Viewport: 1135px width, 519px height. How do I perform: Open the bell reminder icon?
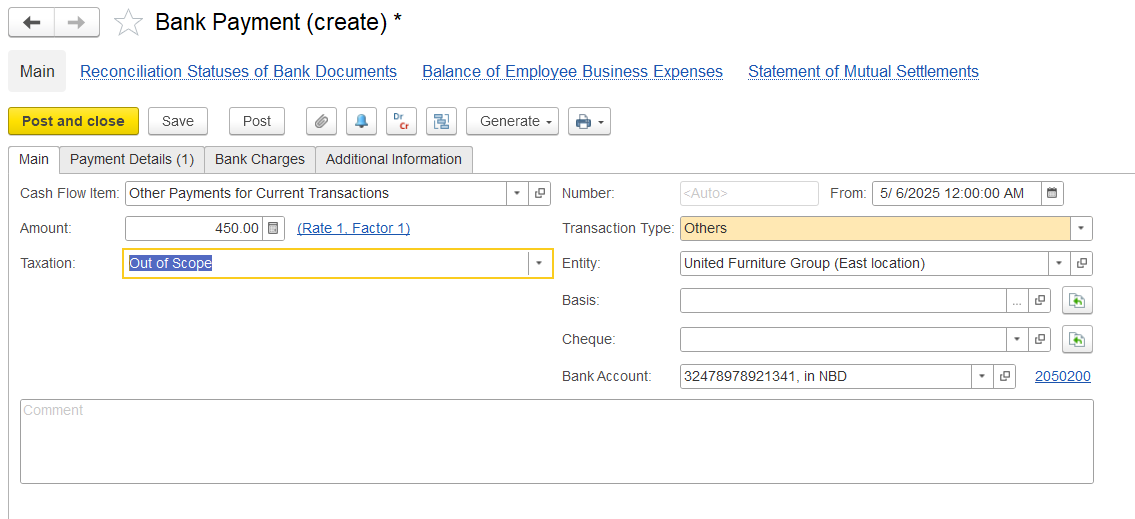pos(361,122)
